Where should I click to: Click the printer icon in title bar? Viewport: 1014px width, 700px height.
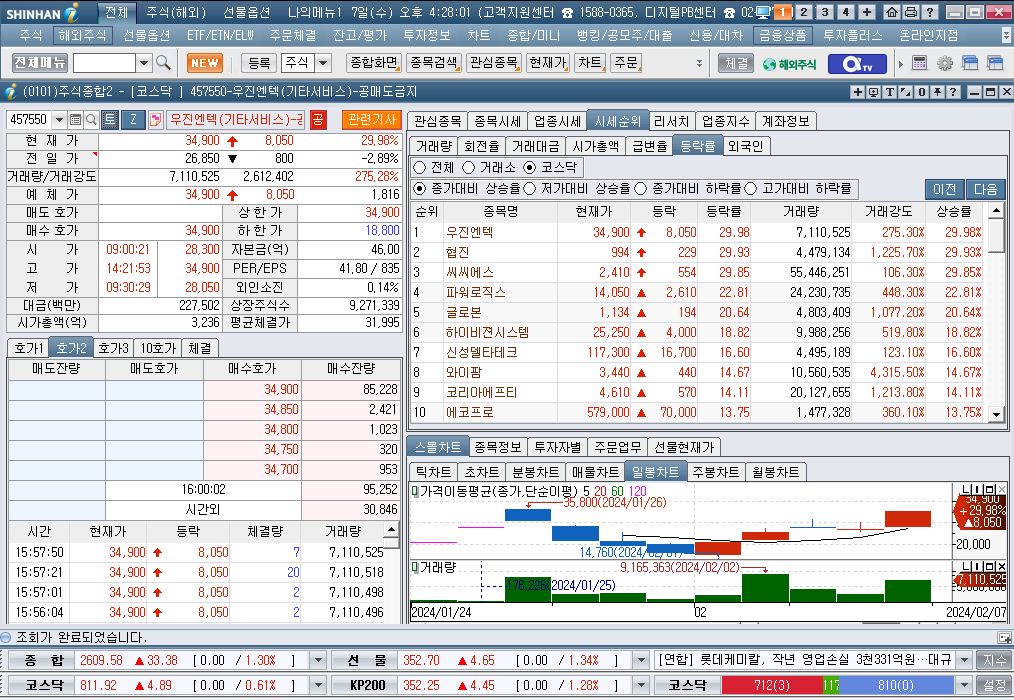click(911, 12)
